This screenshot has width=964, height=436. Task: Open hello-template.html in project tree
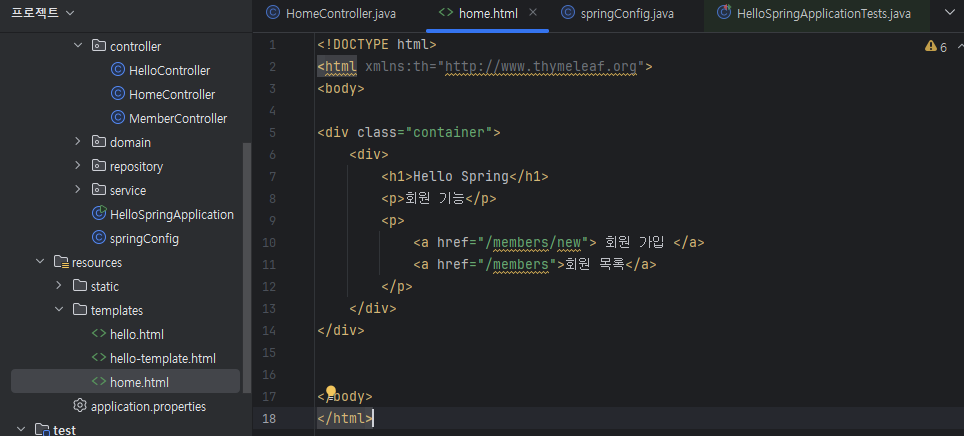point(162,358)
